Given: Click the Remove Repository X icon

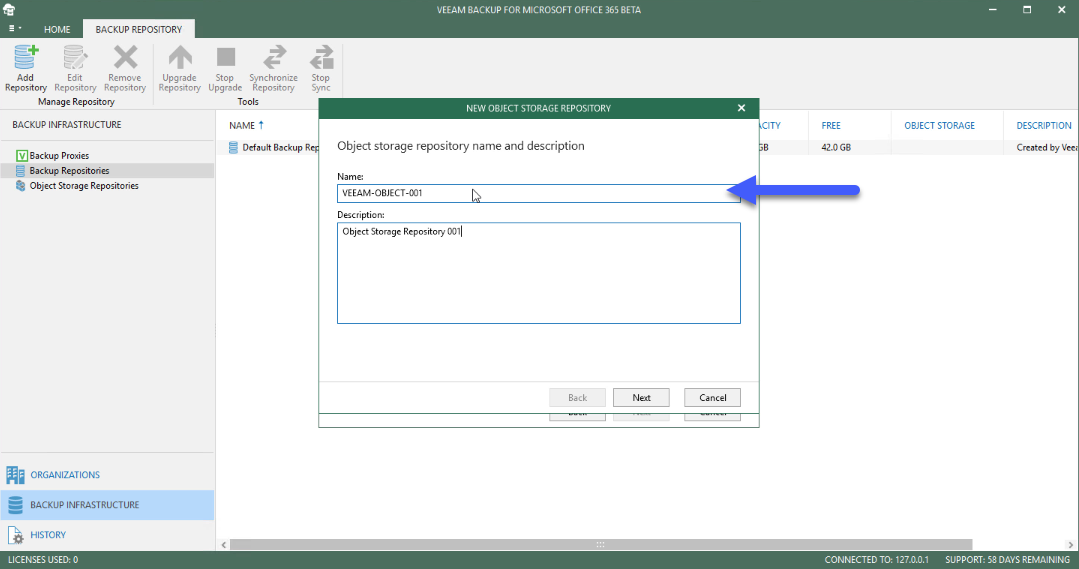Looking at the screenshot, I should click(x=125, y=57).
